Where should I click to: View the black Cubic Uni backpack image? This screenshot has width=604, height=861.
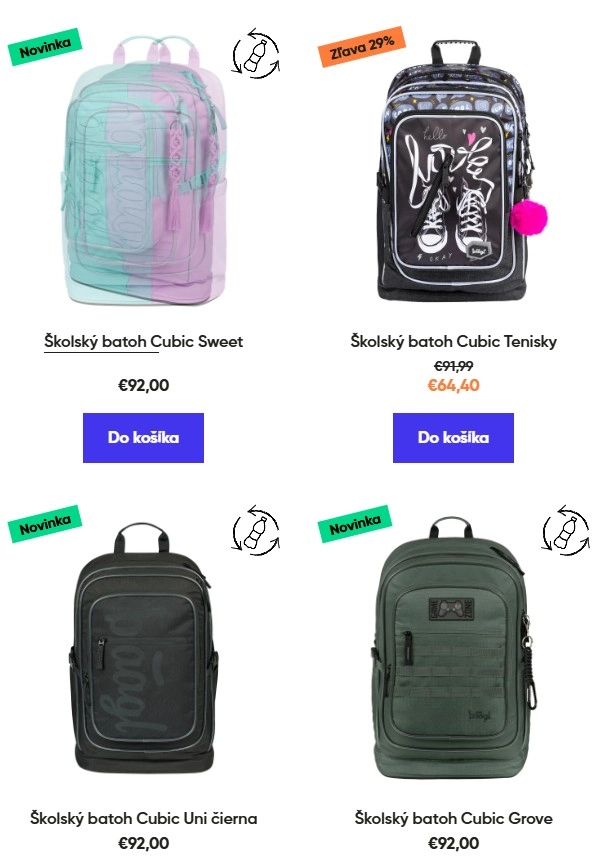click(x=143, y=648)
